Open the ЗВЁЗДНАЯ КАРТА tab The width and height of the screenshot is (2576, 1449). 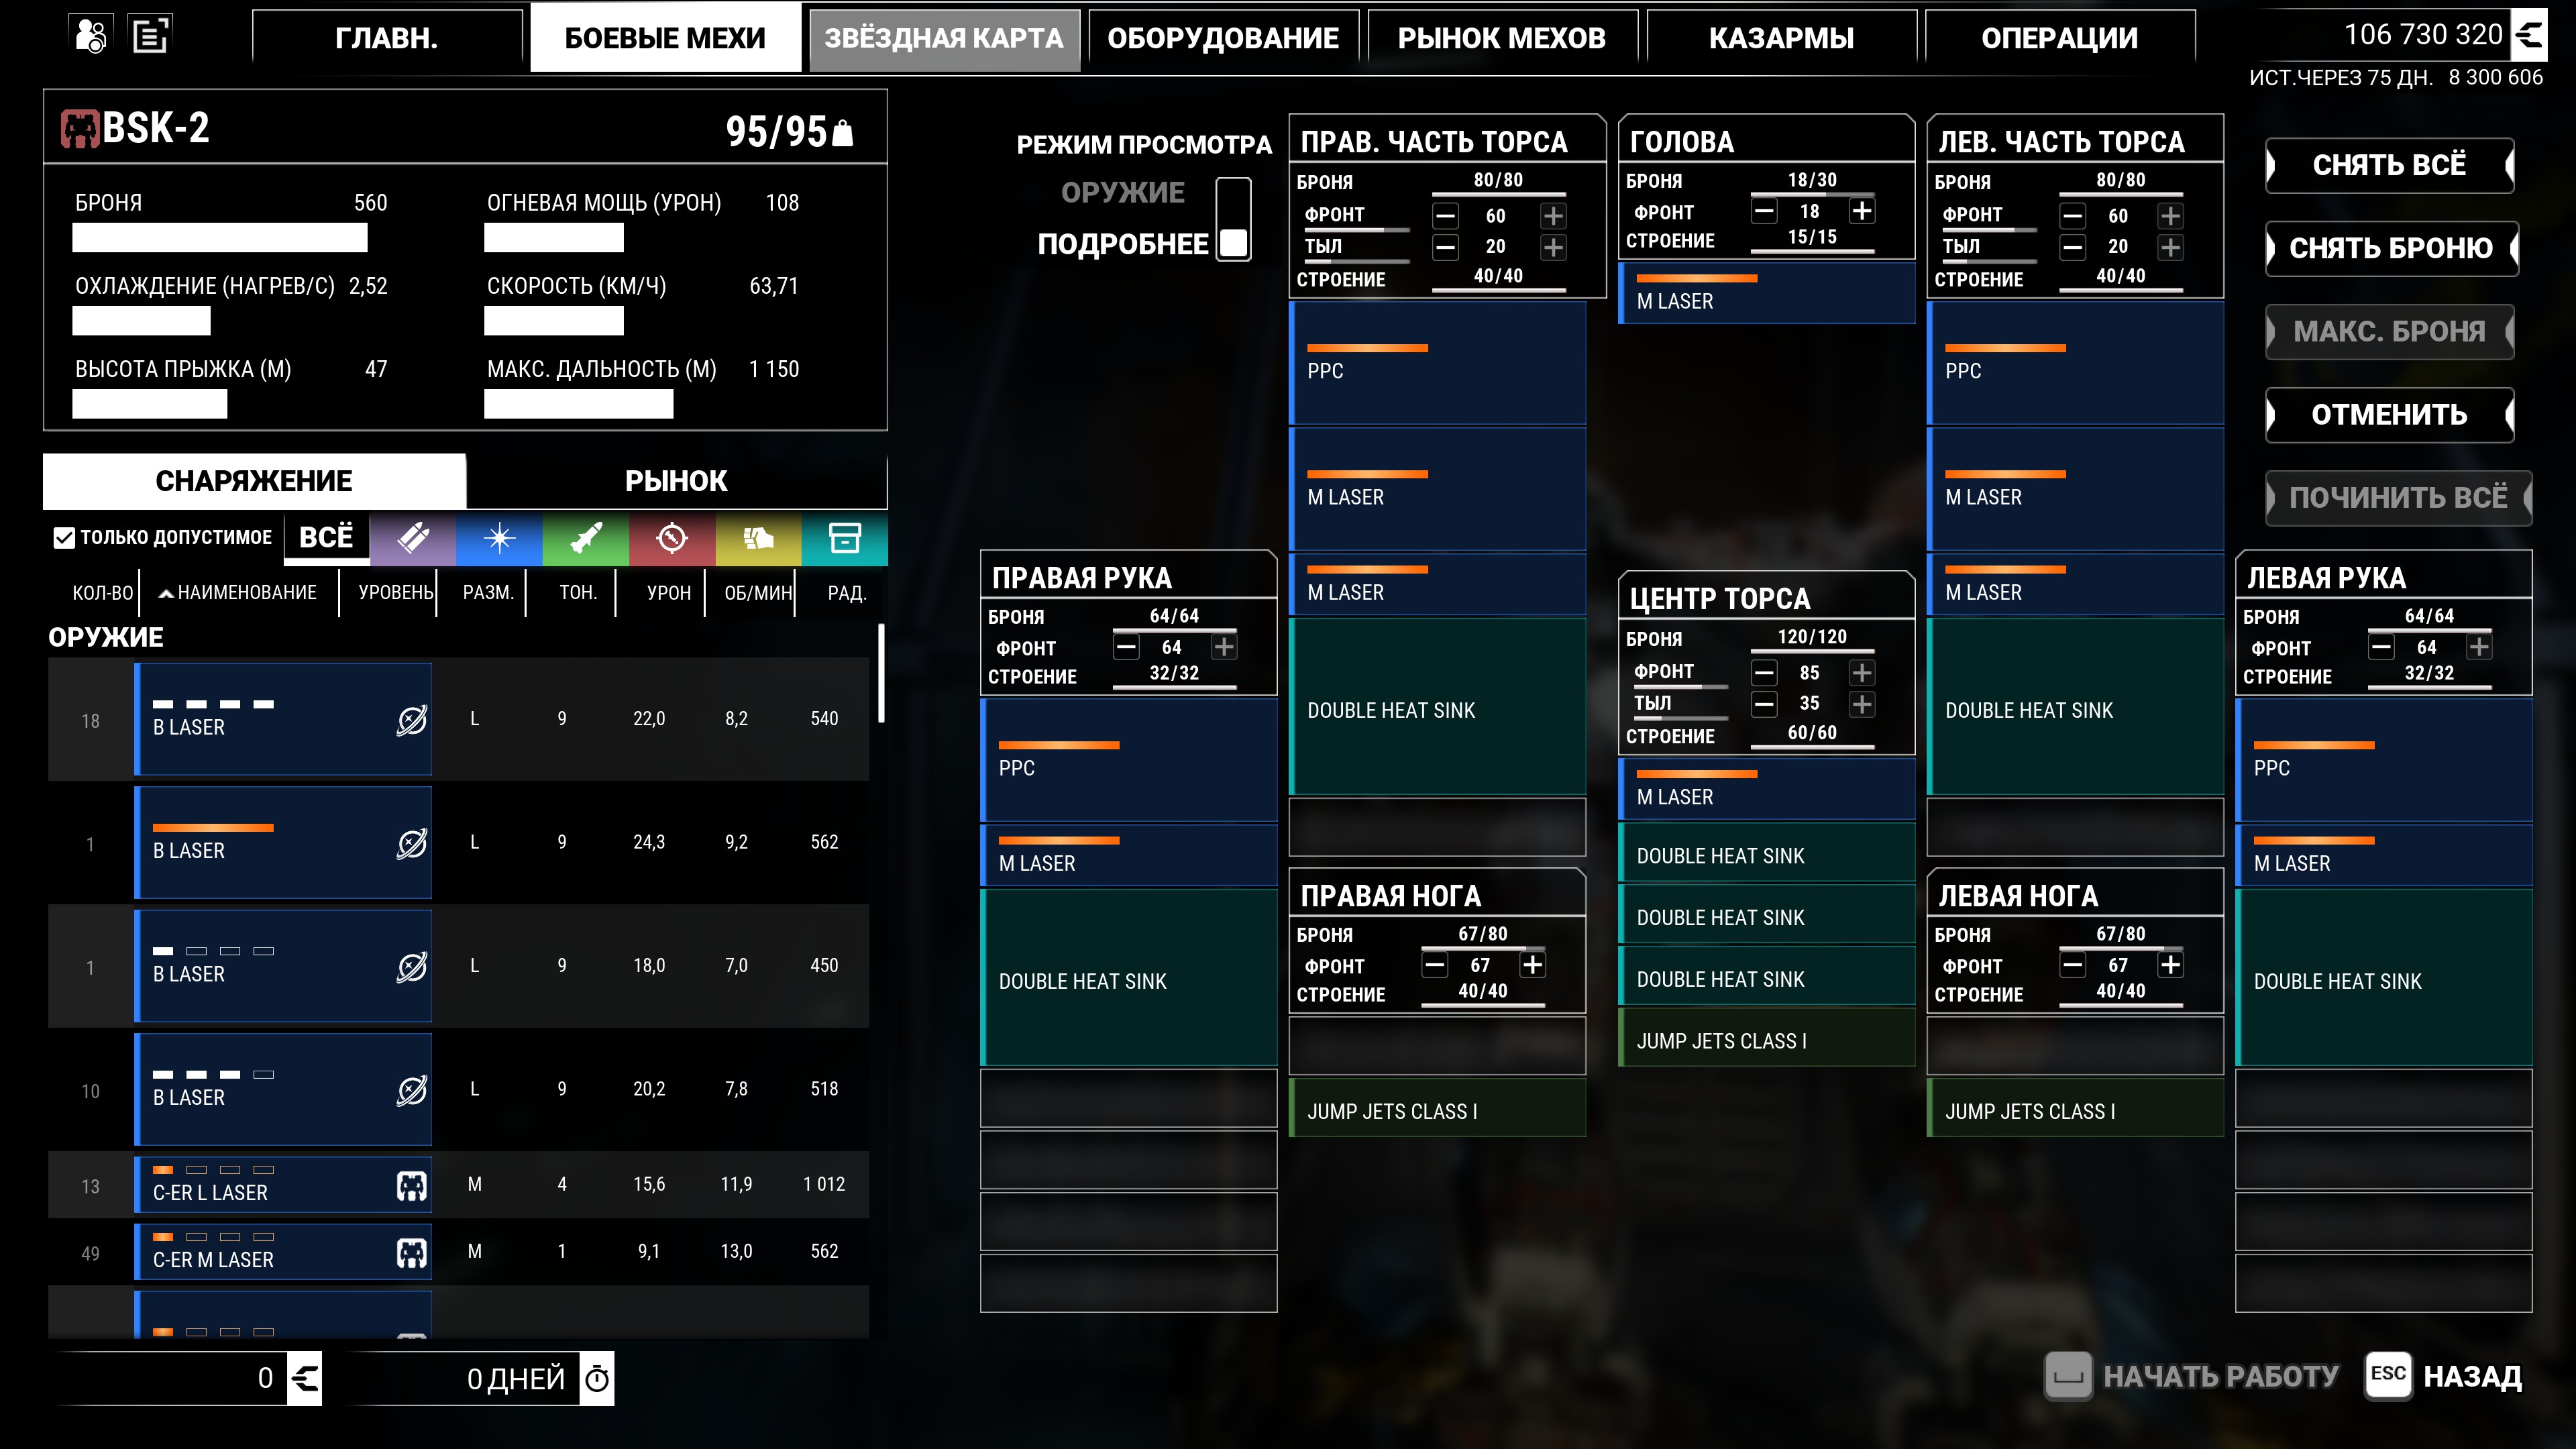(x=944, y=39)
